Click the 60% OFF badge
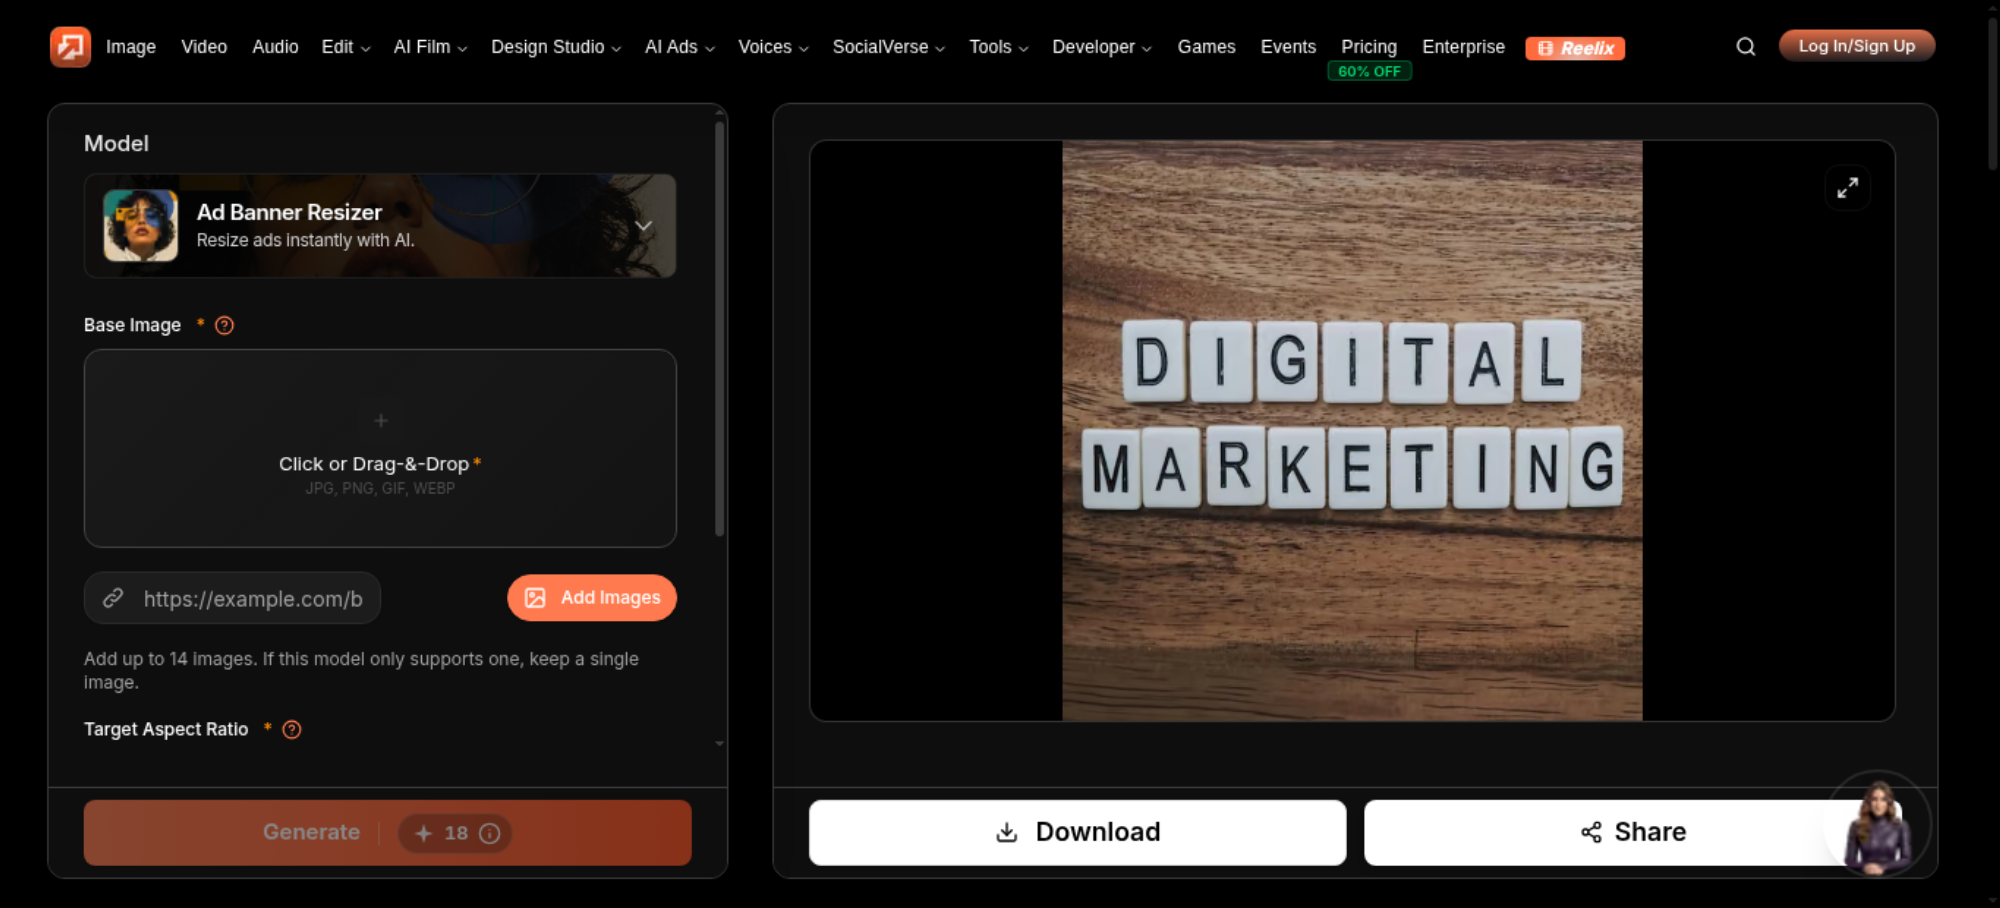Screen dimensions: 2000x908 coord(1369,72)
